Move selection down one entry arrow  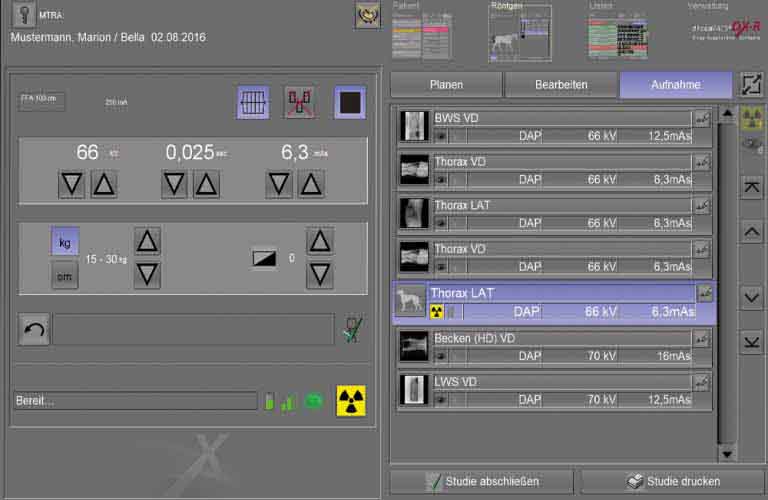click(751, 298)
